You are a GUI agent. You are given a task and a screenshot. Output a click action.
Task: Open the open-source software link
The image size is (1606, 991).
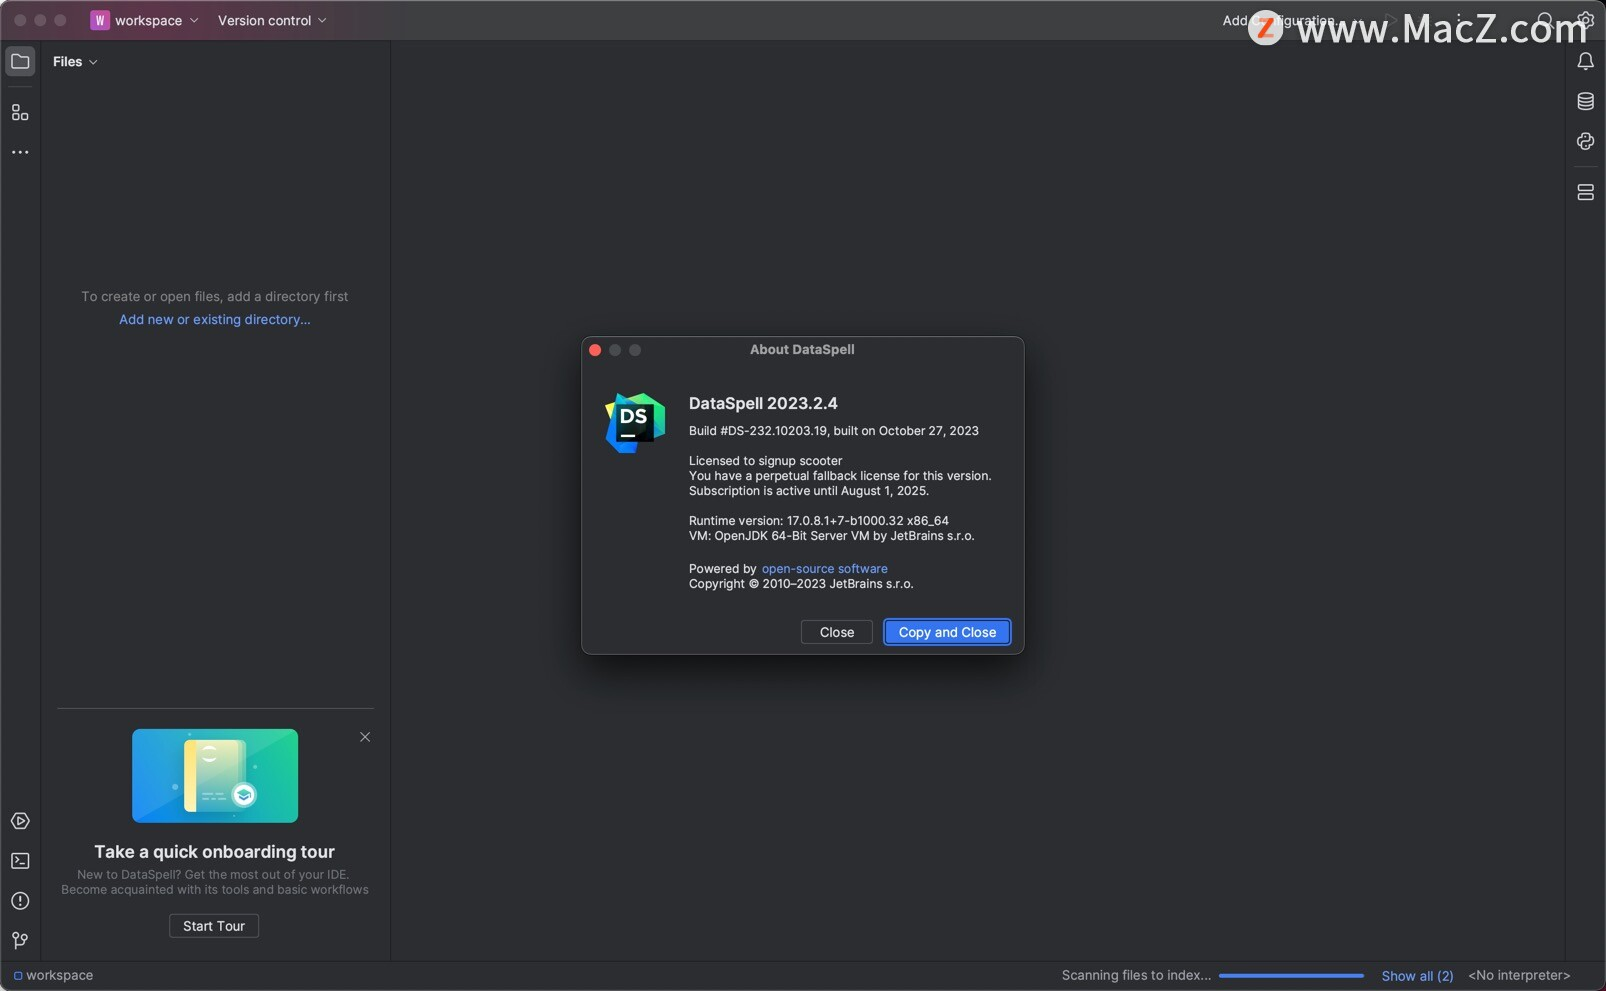point(825,568)
